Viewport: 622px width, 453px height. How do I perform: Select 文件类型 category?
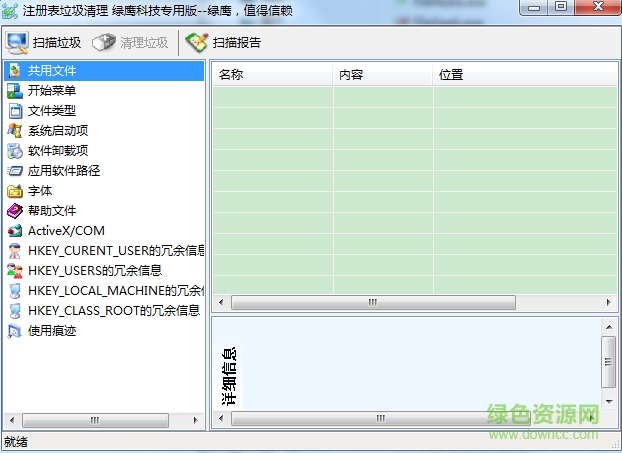click(x=52, y=111)
